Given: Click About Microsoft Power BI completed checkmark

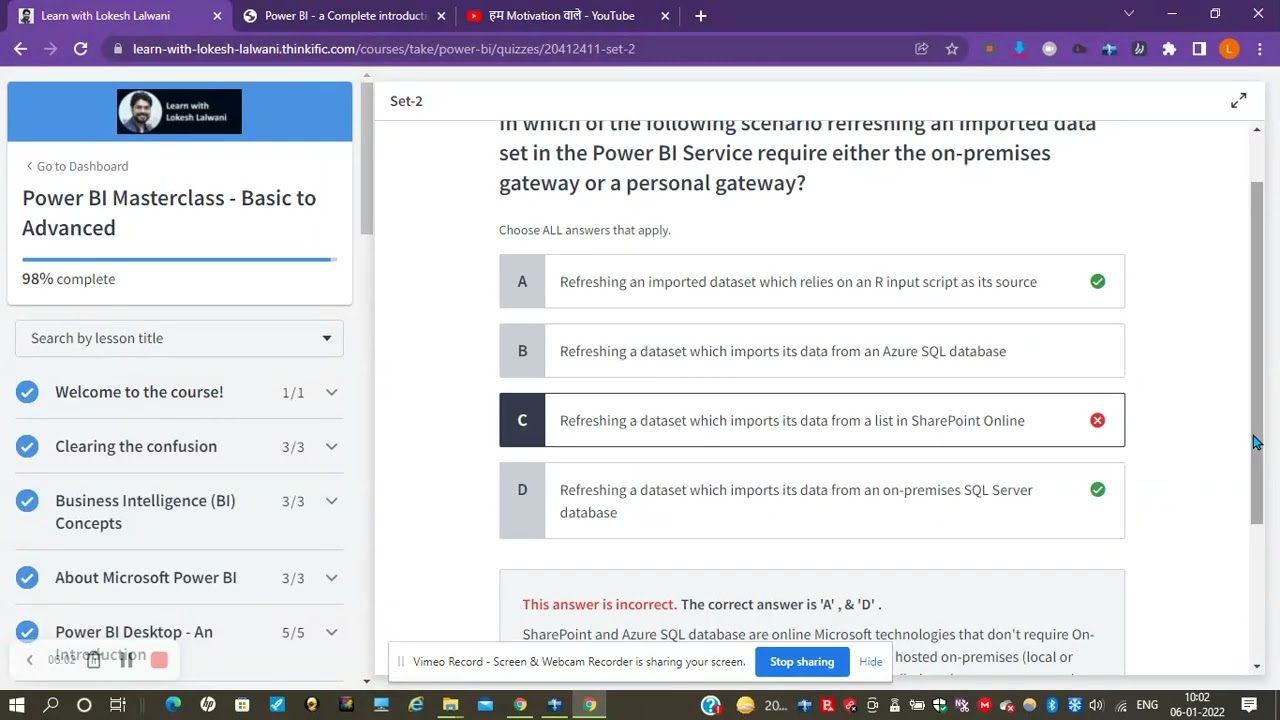Looking at the screenshot, I should point(27,577).
